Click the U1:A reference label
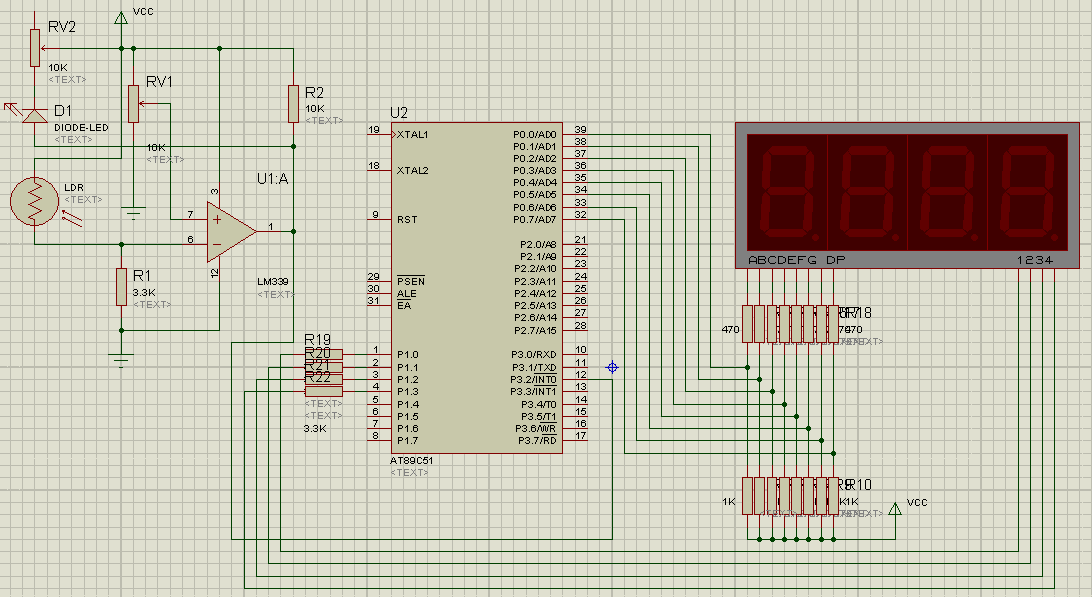 [272, 179]
